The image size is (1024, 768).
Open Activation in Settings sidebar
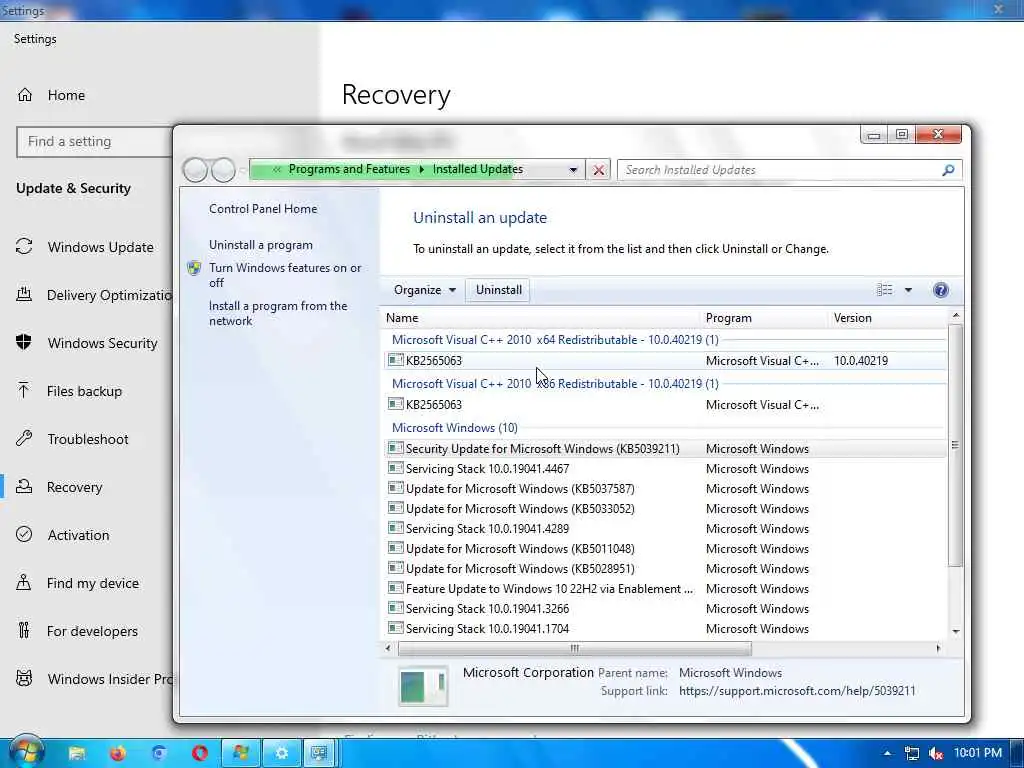tap(78, 535)
